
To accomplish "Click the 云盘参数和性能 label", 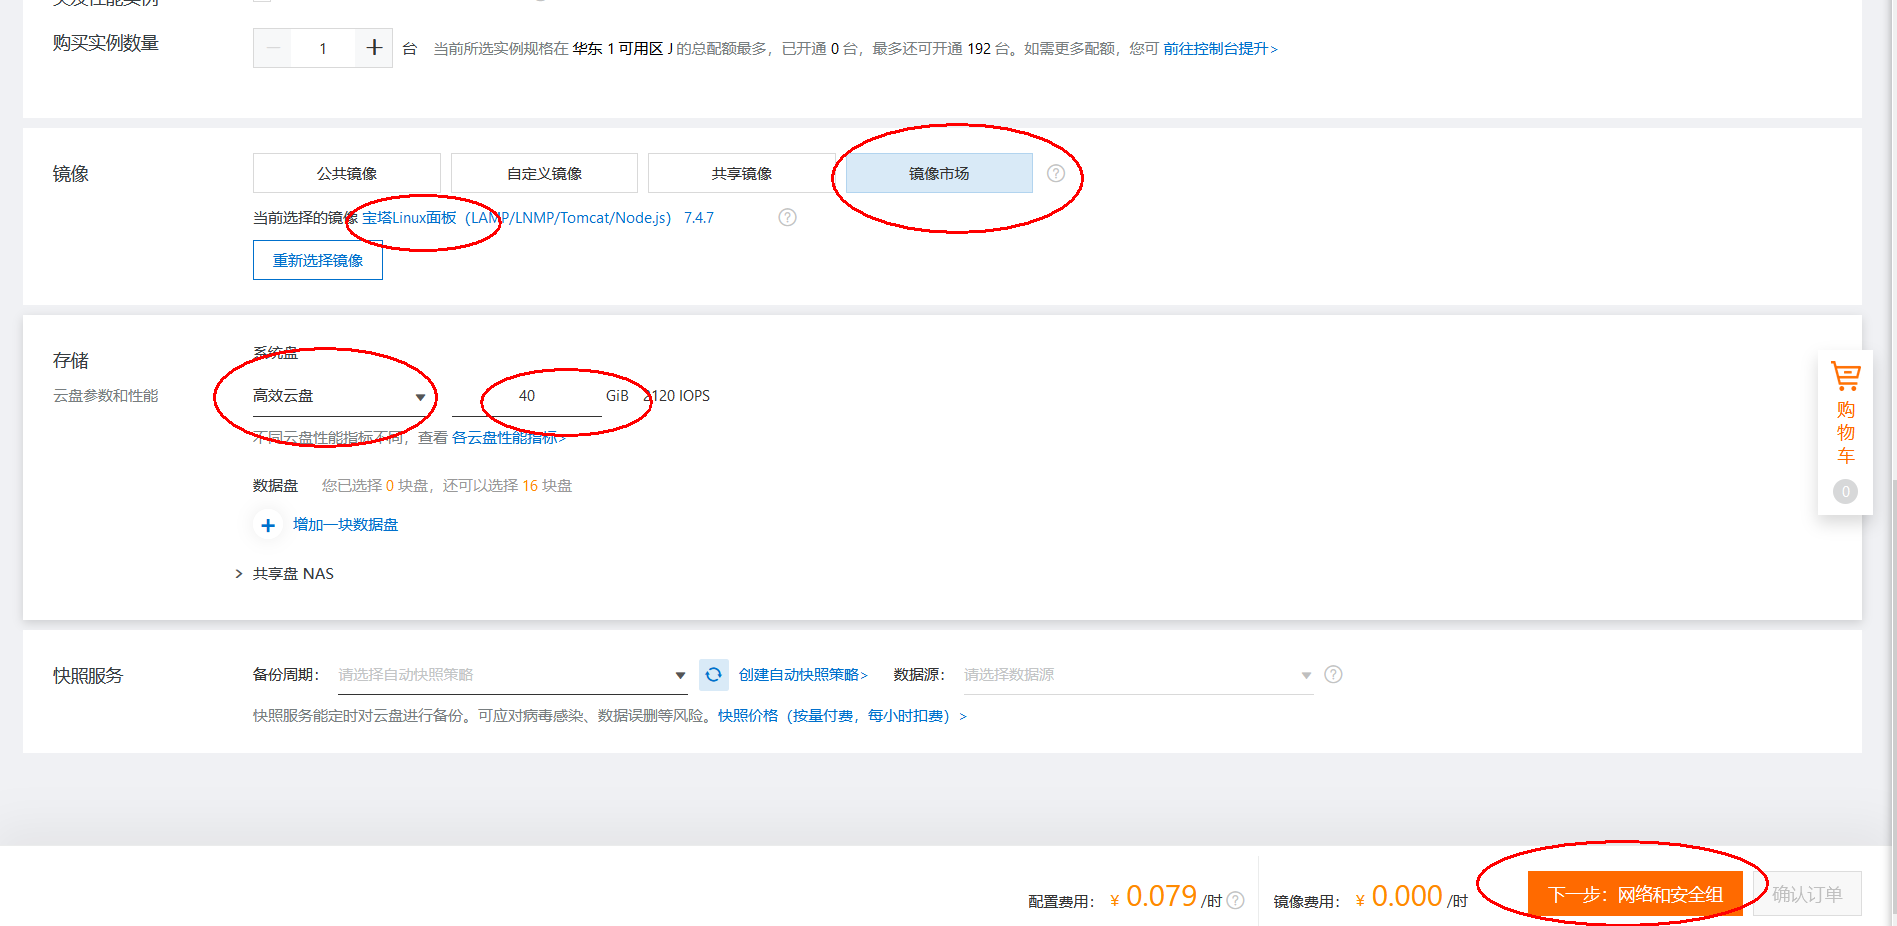I will (x=105, y=396).
